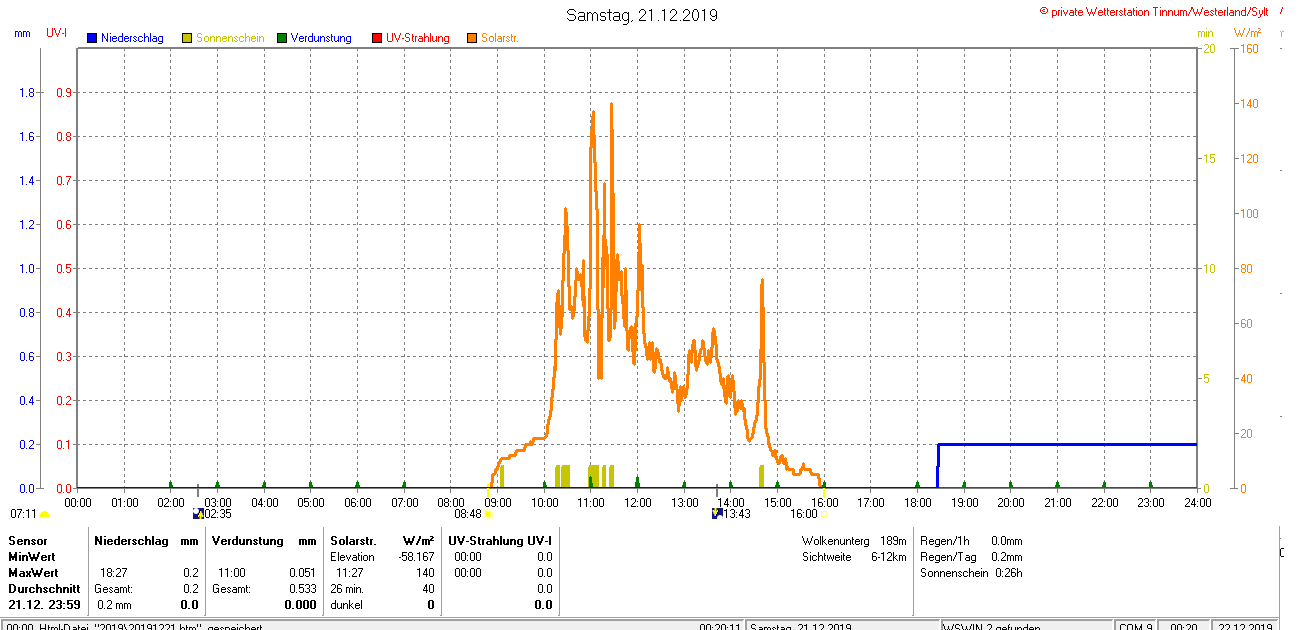Click the sunset icon next to 16:00
Screen dimensions: 1310x630
[x=824, y=514]
